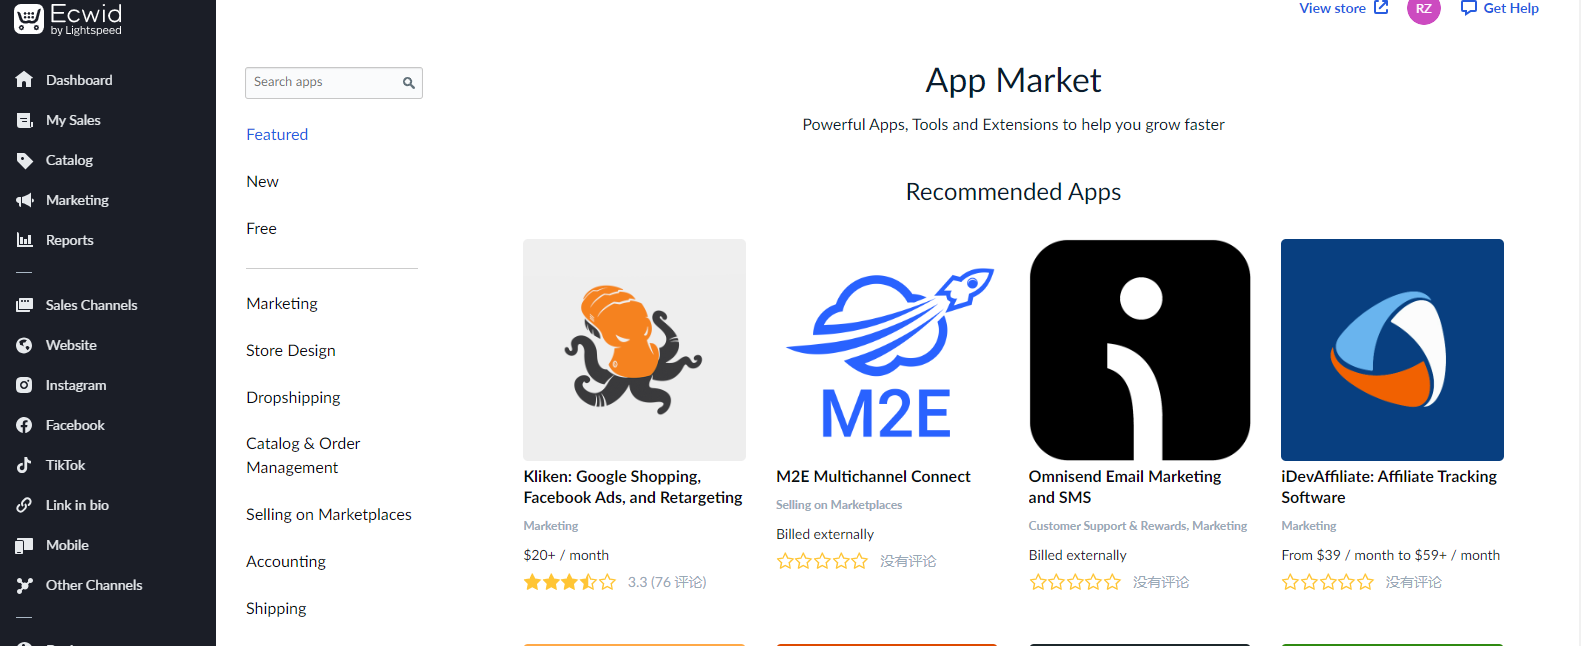Image resolution: width=1581 pixels, height=646 pixels.
Task: Select the Marketing megaphone icon
Action: coord(24,200)
